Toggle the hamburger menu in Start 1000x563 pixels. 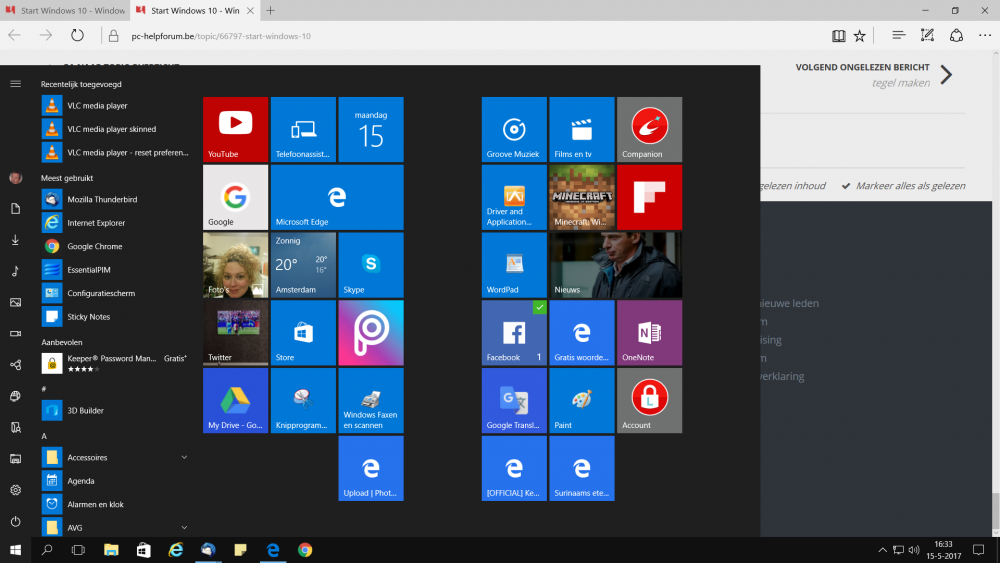click(15, 84)
